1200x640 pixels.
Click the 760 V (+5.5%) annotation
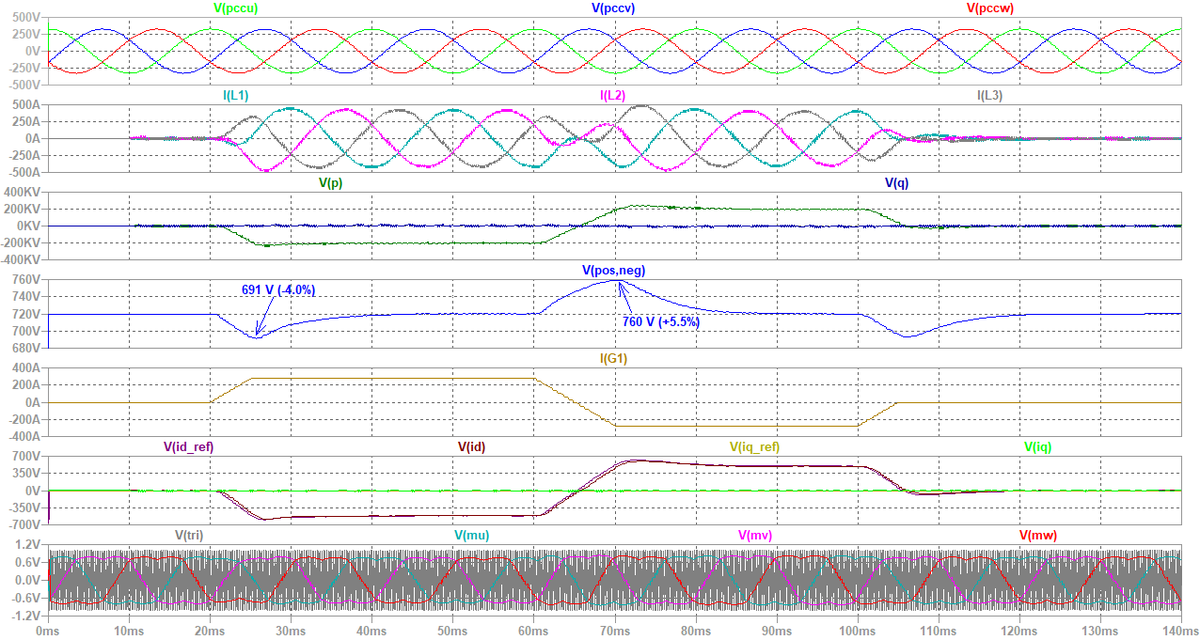[x=663, y=323]
